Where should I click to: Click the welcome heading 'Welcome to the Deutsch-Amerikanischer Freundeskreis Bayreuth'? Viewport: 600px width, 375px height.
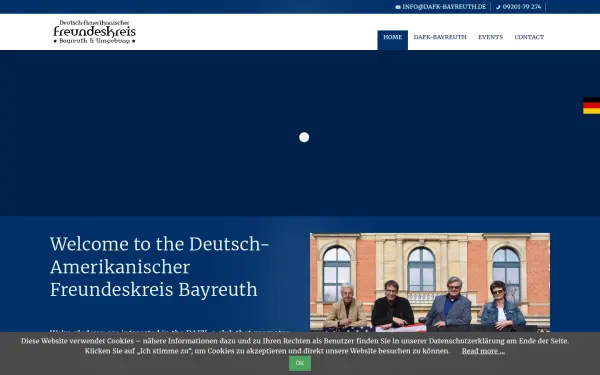[159, 267]
